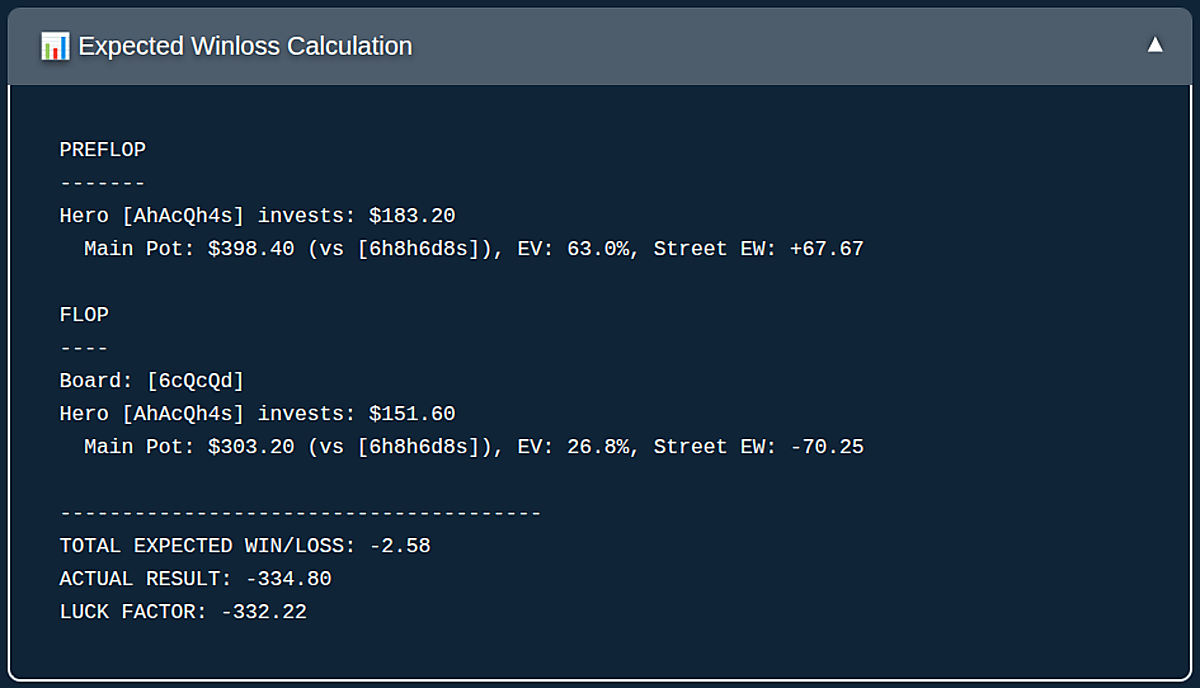This screenshot has width=1200, height=688.
Task: Click the 'Board: [6cQcQd]' line
Action: tap(152, 381)
